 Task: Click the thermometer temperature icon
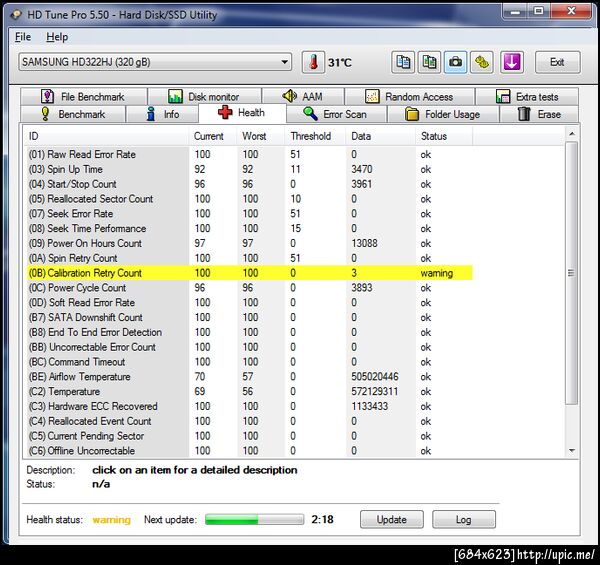313,62
